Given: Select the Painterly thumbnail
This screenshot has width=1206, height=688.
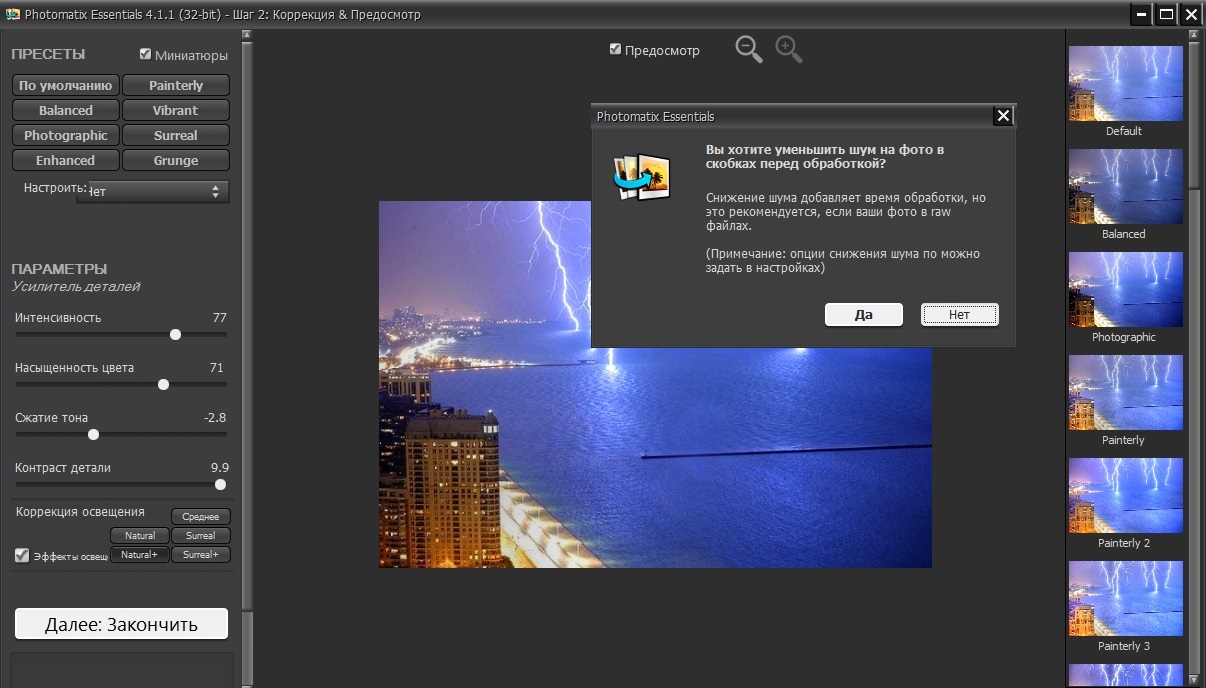Looking at the screenshot, I should coord(1125,393).
